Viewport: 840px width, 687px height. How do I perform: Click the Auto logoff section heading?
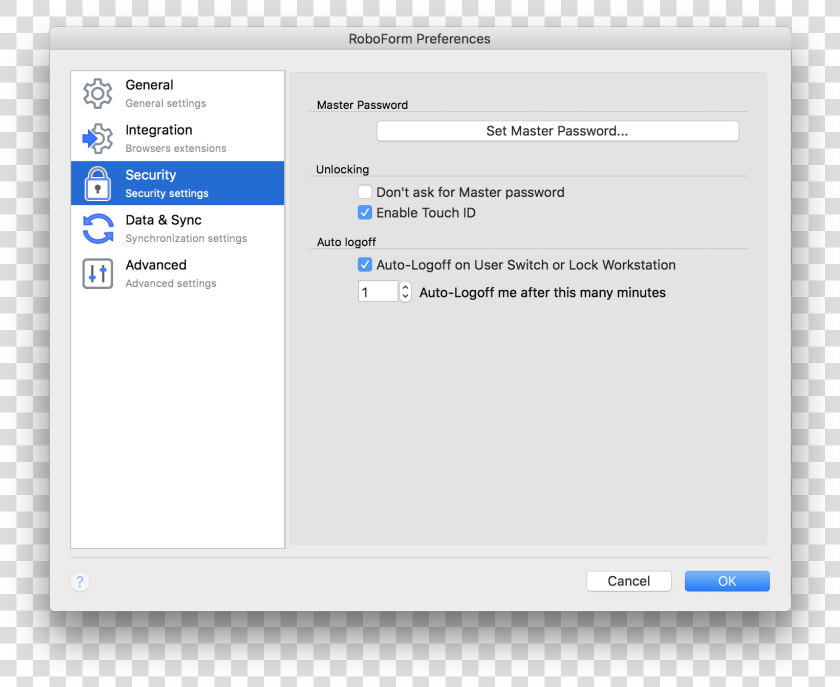(346, 242)
